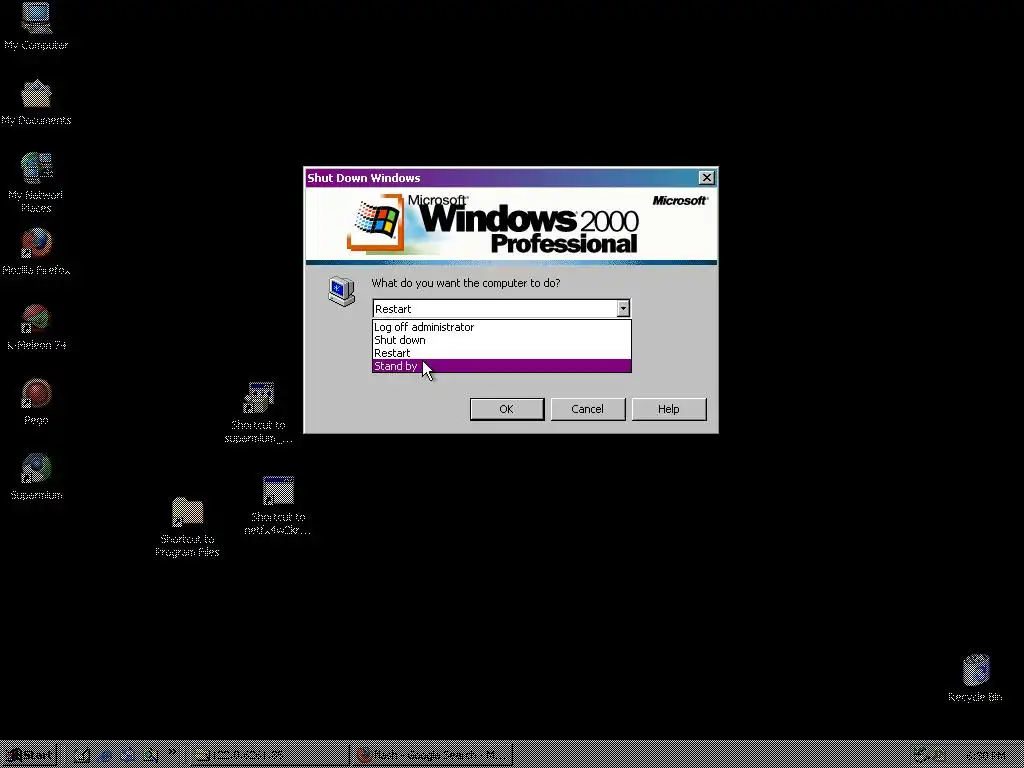1024x768 pixels.
Task: Expand quick launch overflow chevron
Action: (172, 752)
